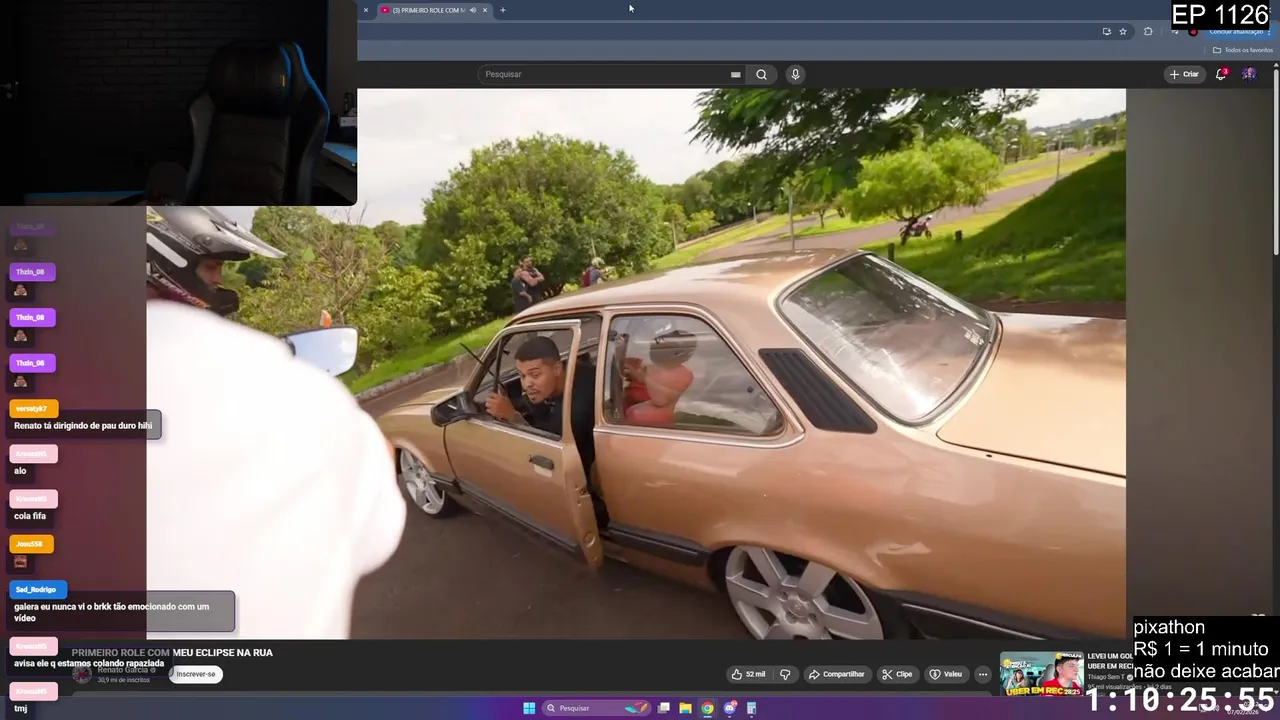Viewport: 1280px width, 720px height.
Task: Open YouTube notifications bell
Action: coord(1222,74)
